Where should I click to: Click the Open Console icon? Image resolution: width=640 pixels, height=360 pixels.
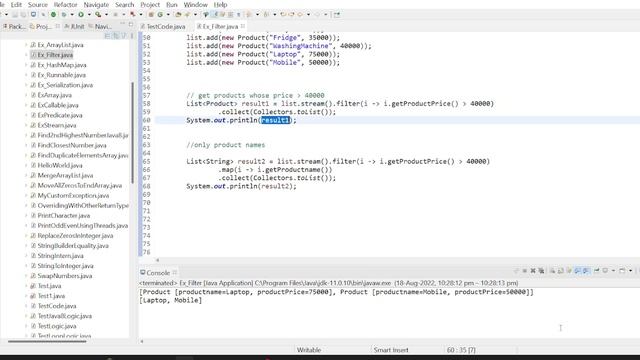tap(622, 271)
